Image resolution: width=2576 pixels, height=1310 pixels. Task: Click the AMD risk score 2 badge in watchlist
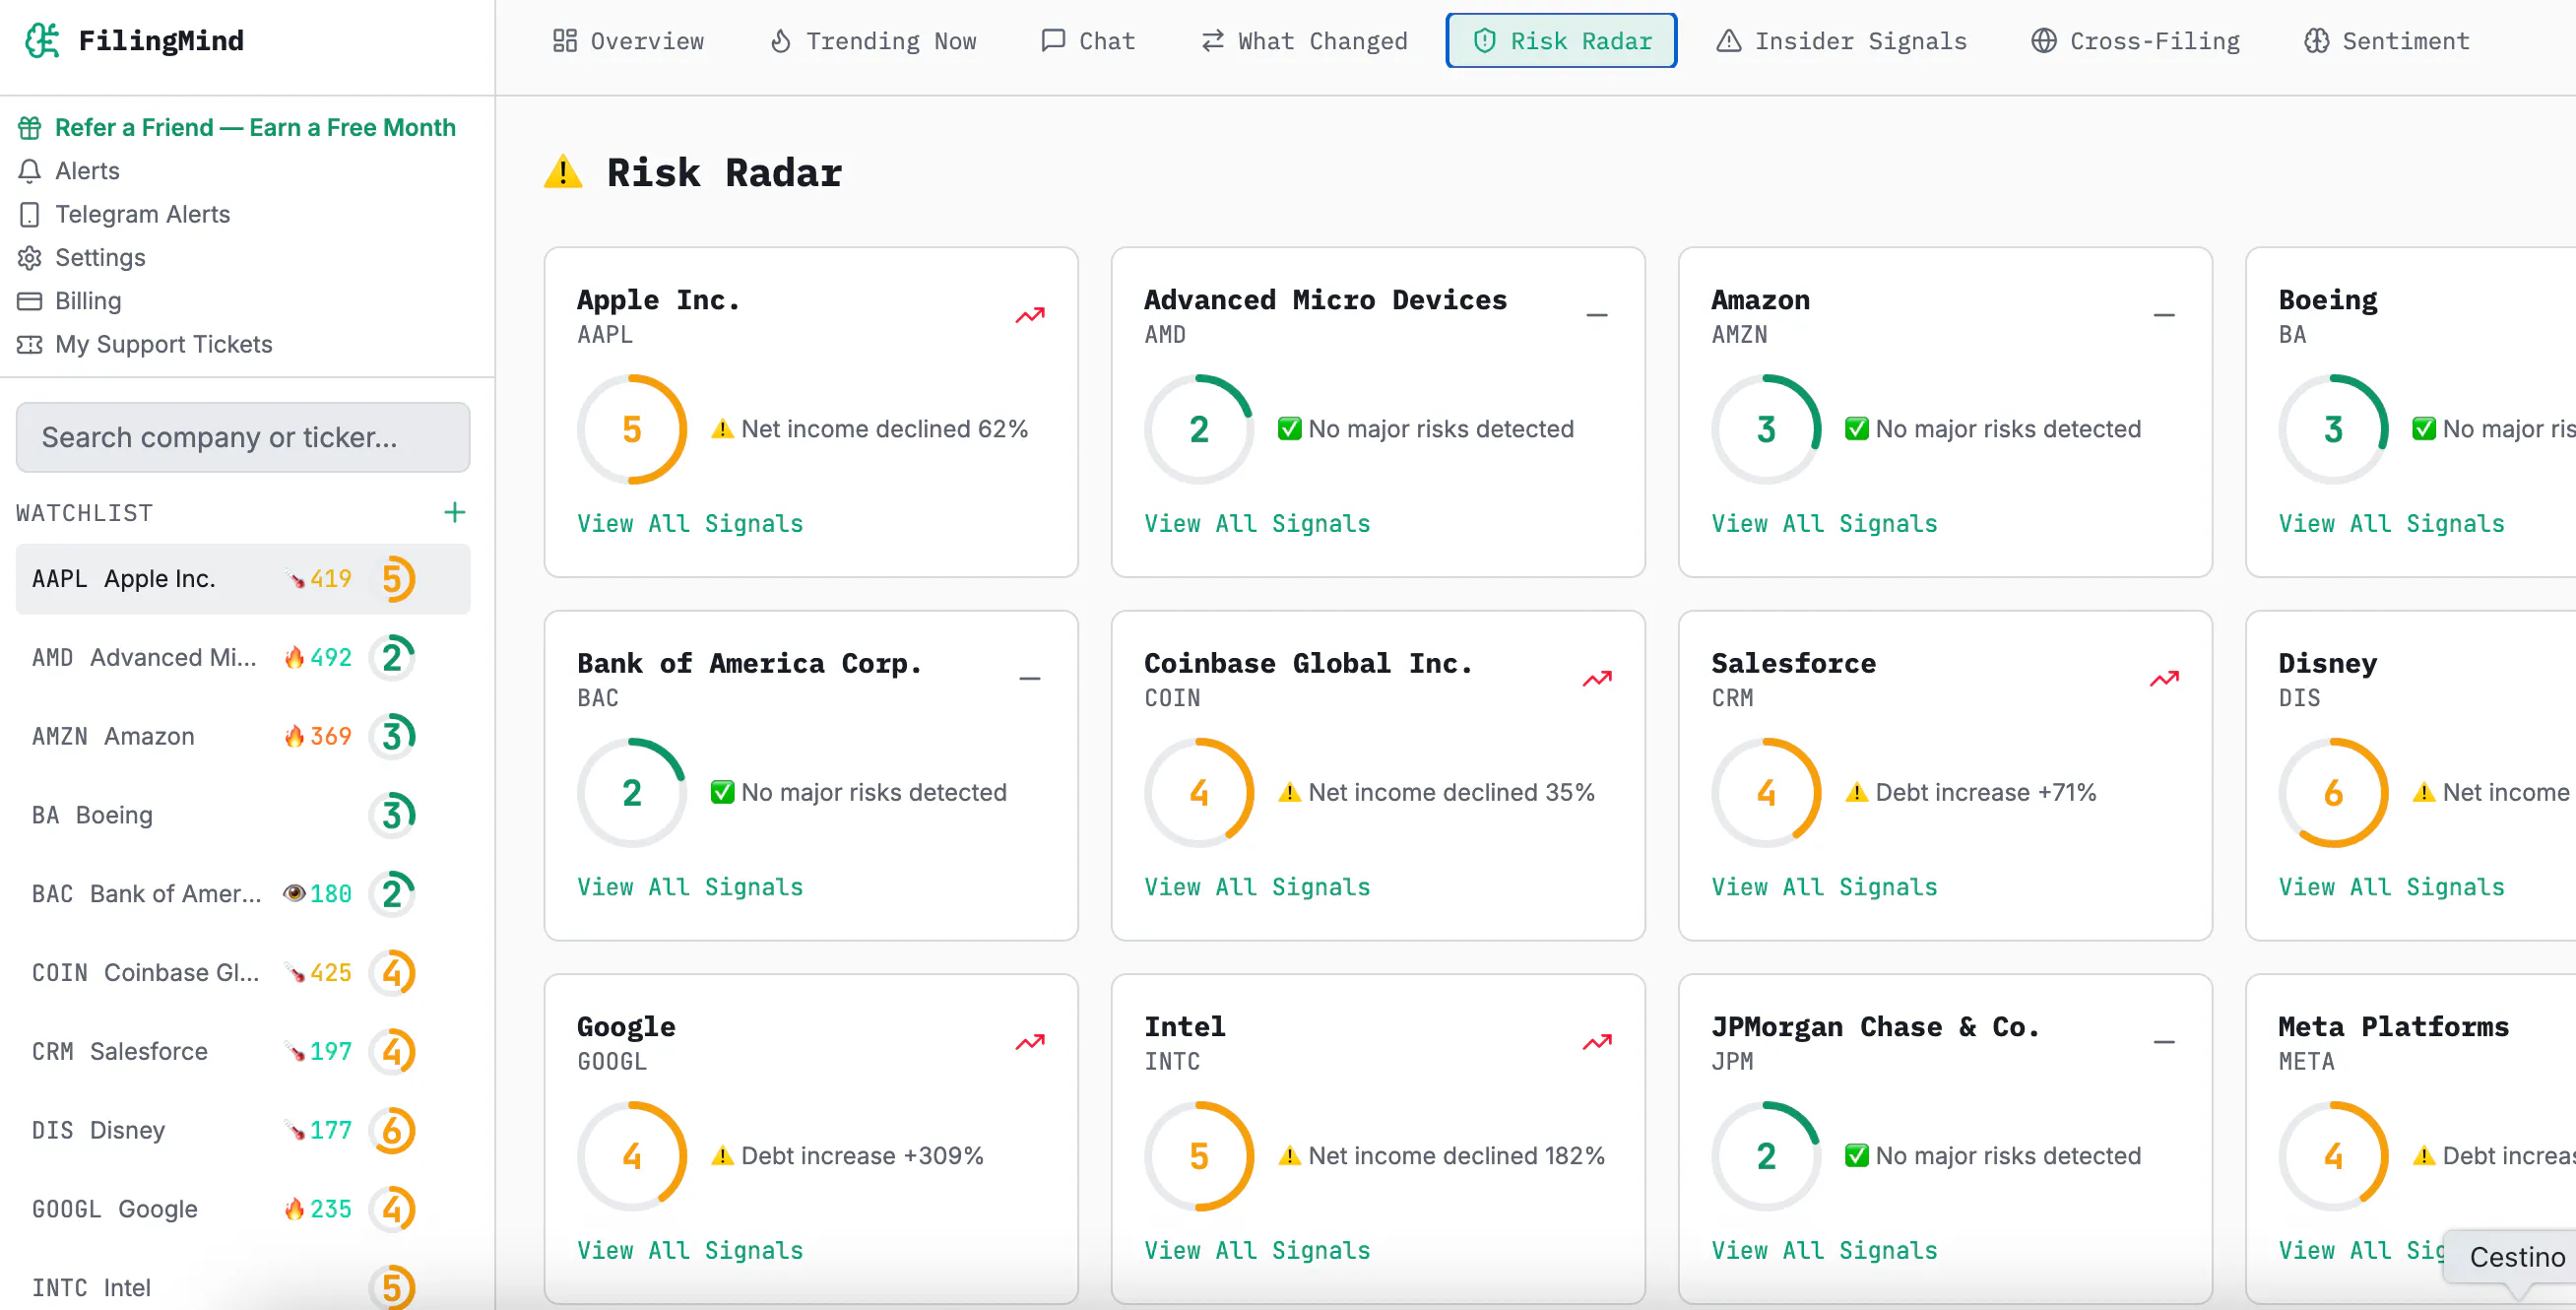pyautogui.click(x=393, y=657)
